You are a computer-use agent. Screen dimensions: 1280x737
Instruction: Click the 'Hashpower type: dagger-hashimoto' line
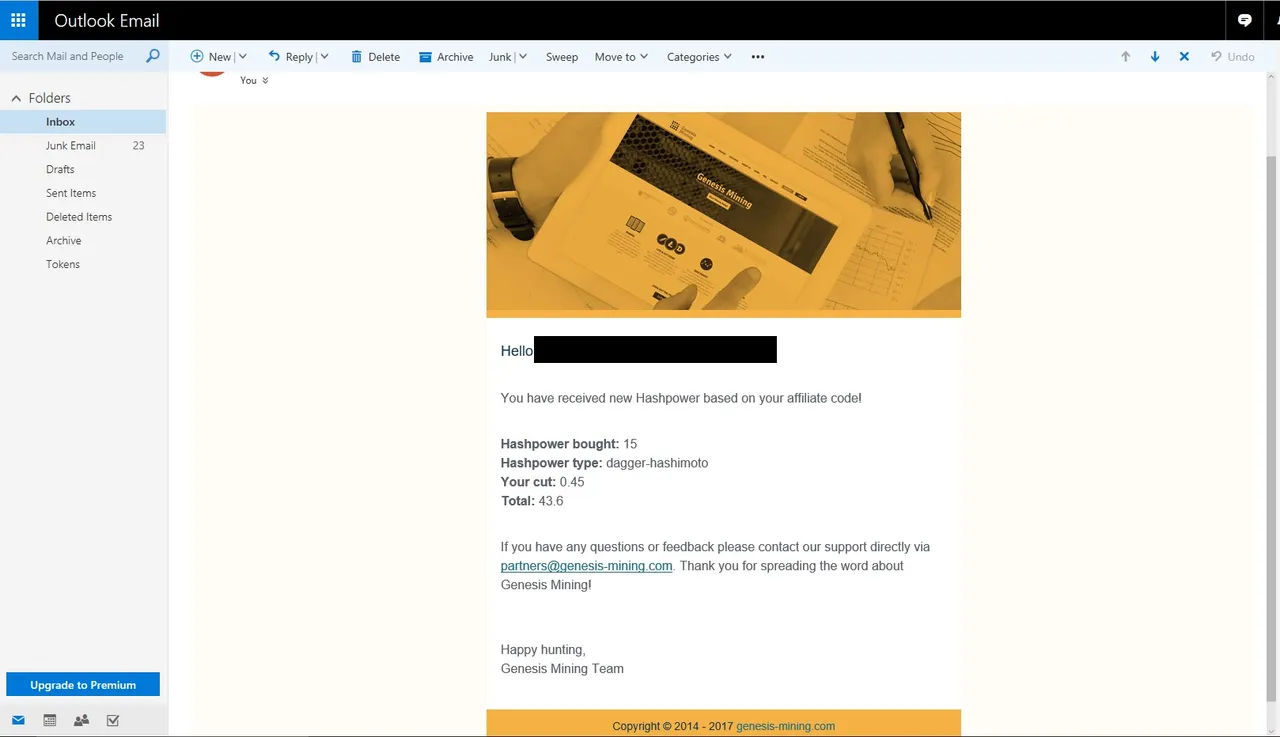click(604, 463)
